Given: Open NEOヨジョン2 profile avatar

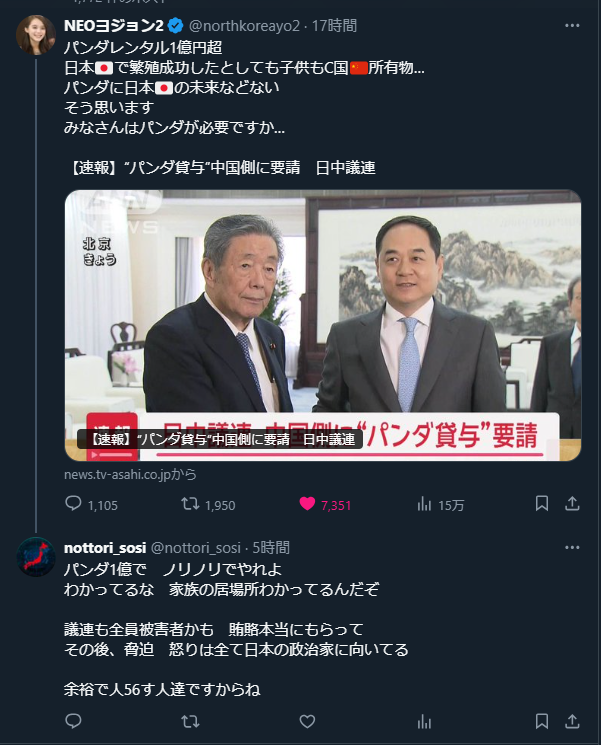Looking at the screenshot, I should click(36, 35).
